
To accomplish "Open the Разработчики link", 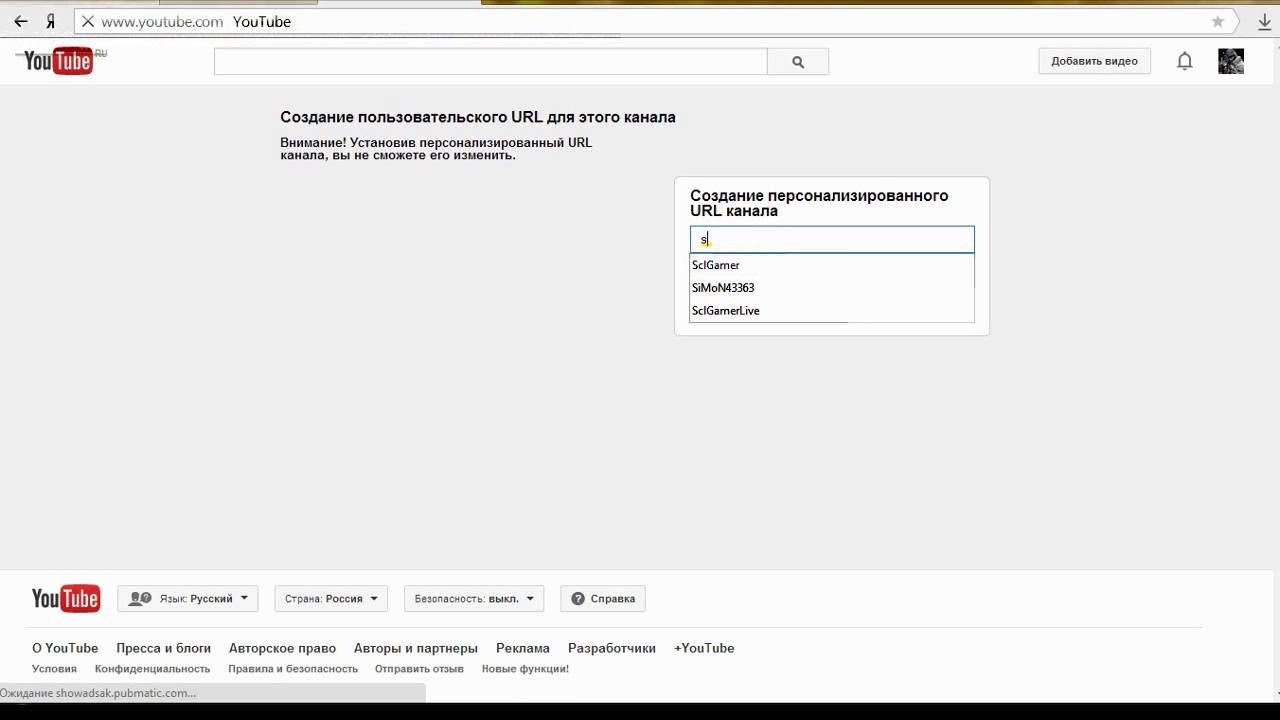I will [612, 648].
